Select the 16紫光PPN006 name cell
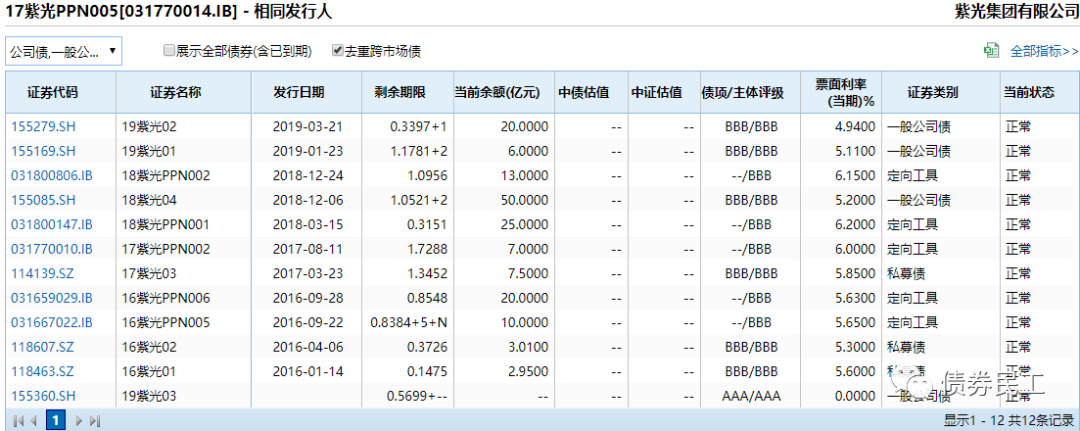Screen dimensions: 1080x431 click(184, 297)
